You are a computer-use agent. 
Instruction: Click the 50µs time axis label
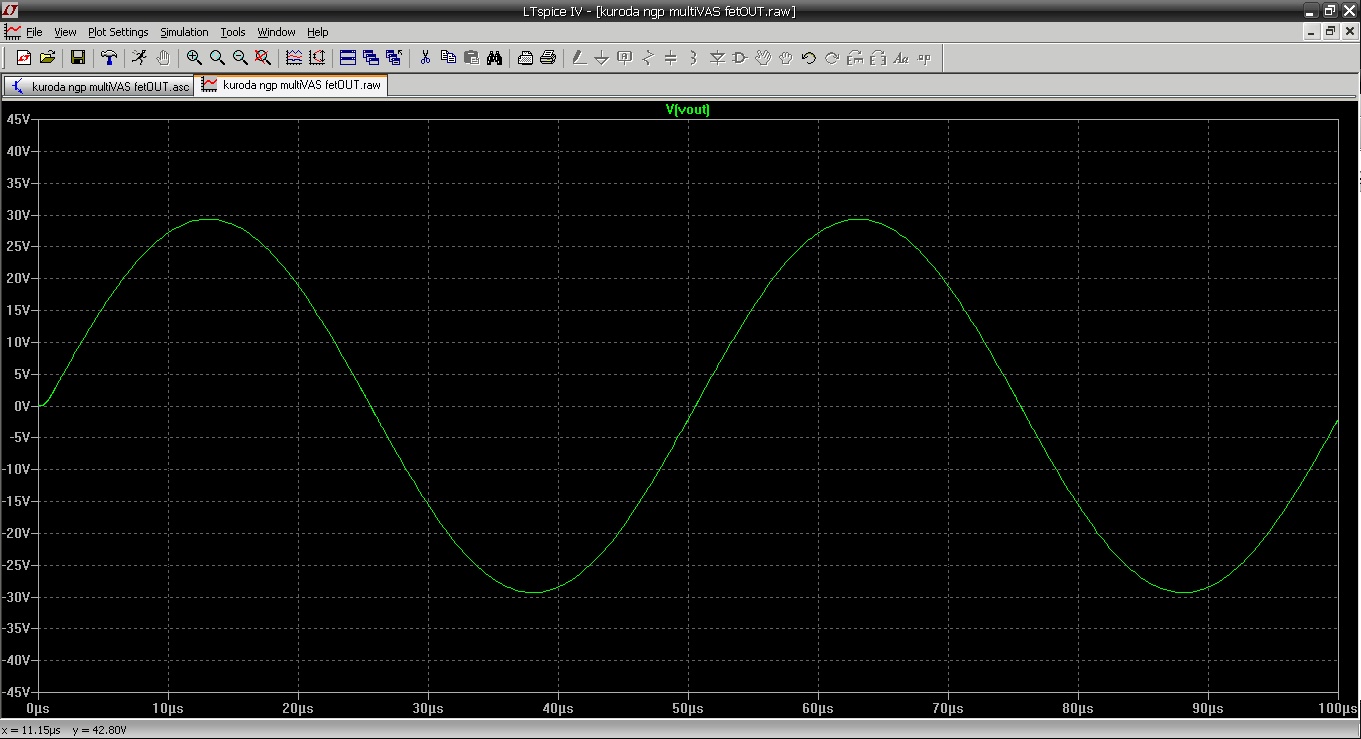pyautogui.click(x=688, y=708)
